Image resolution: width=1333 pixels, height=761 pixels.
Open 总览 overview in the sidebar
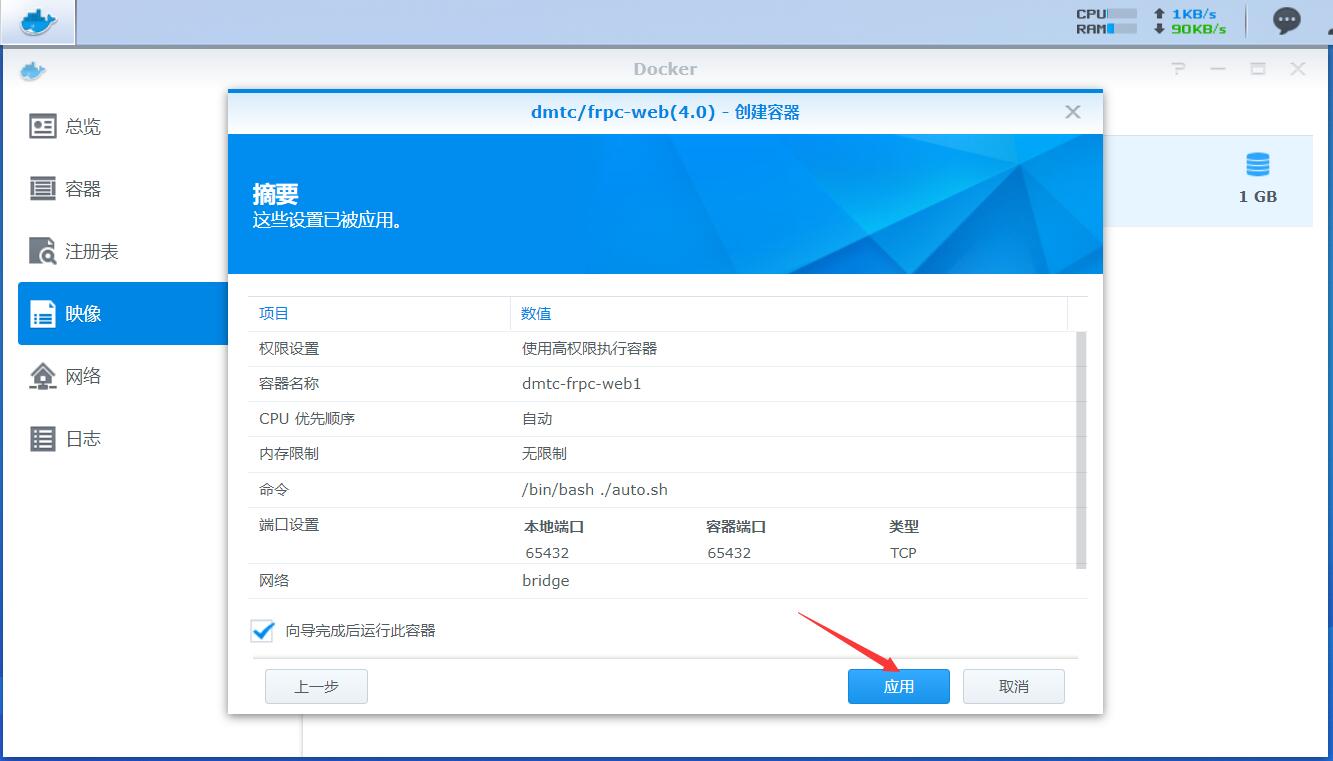pyautogui.click(x=124, y=126)
